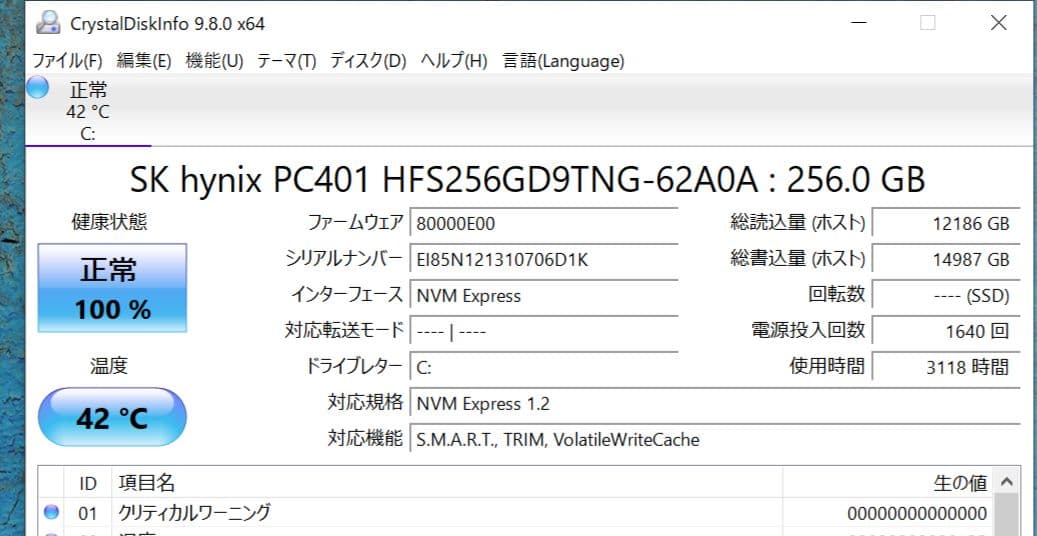This screenshot has height=536, width=1037.
Task: Click the 対応機能 field with S.M.A.R.T., TRIM
Action: pos(715,438)
